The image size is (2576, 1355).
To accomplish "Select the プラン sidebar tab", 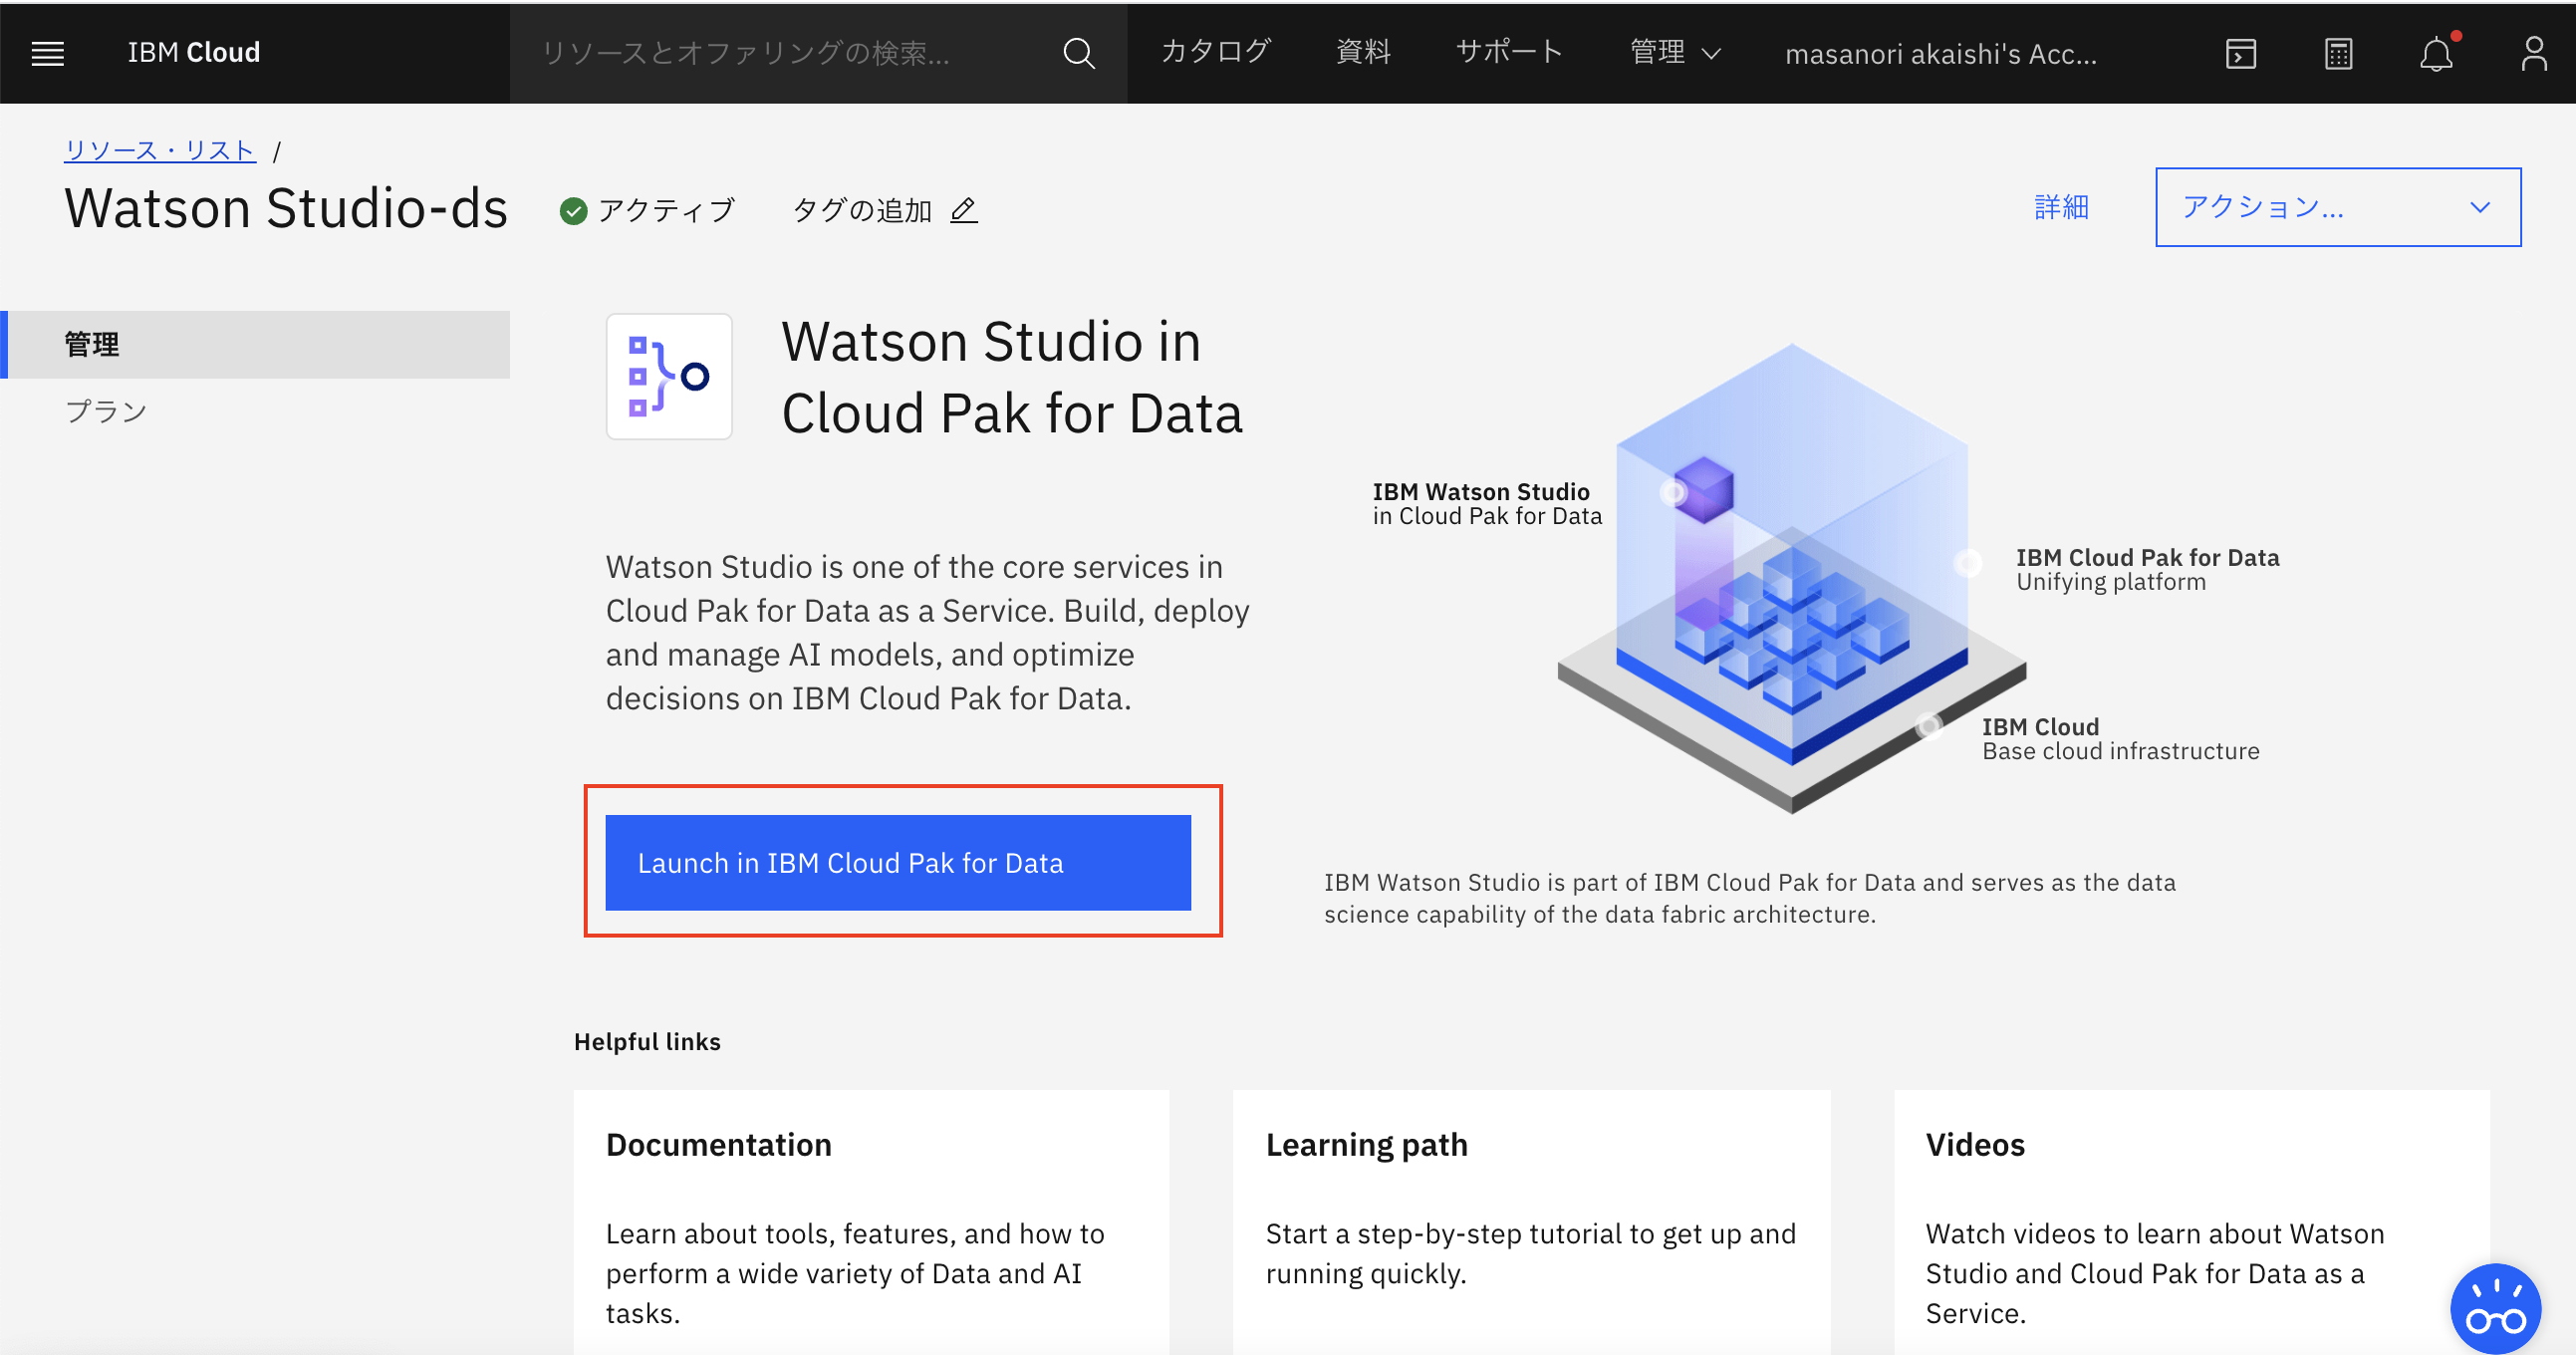I will [105, 411].
